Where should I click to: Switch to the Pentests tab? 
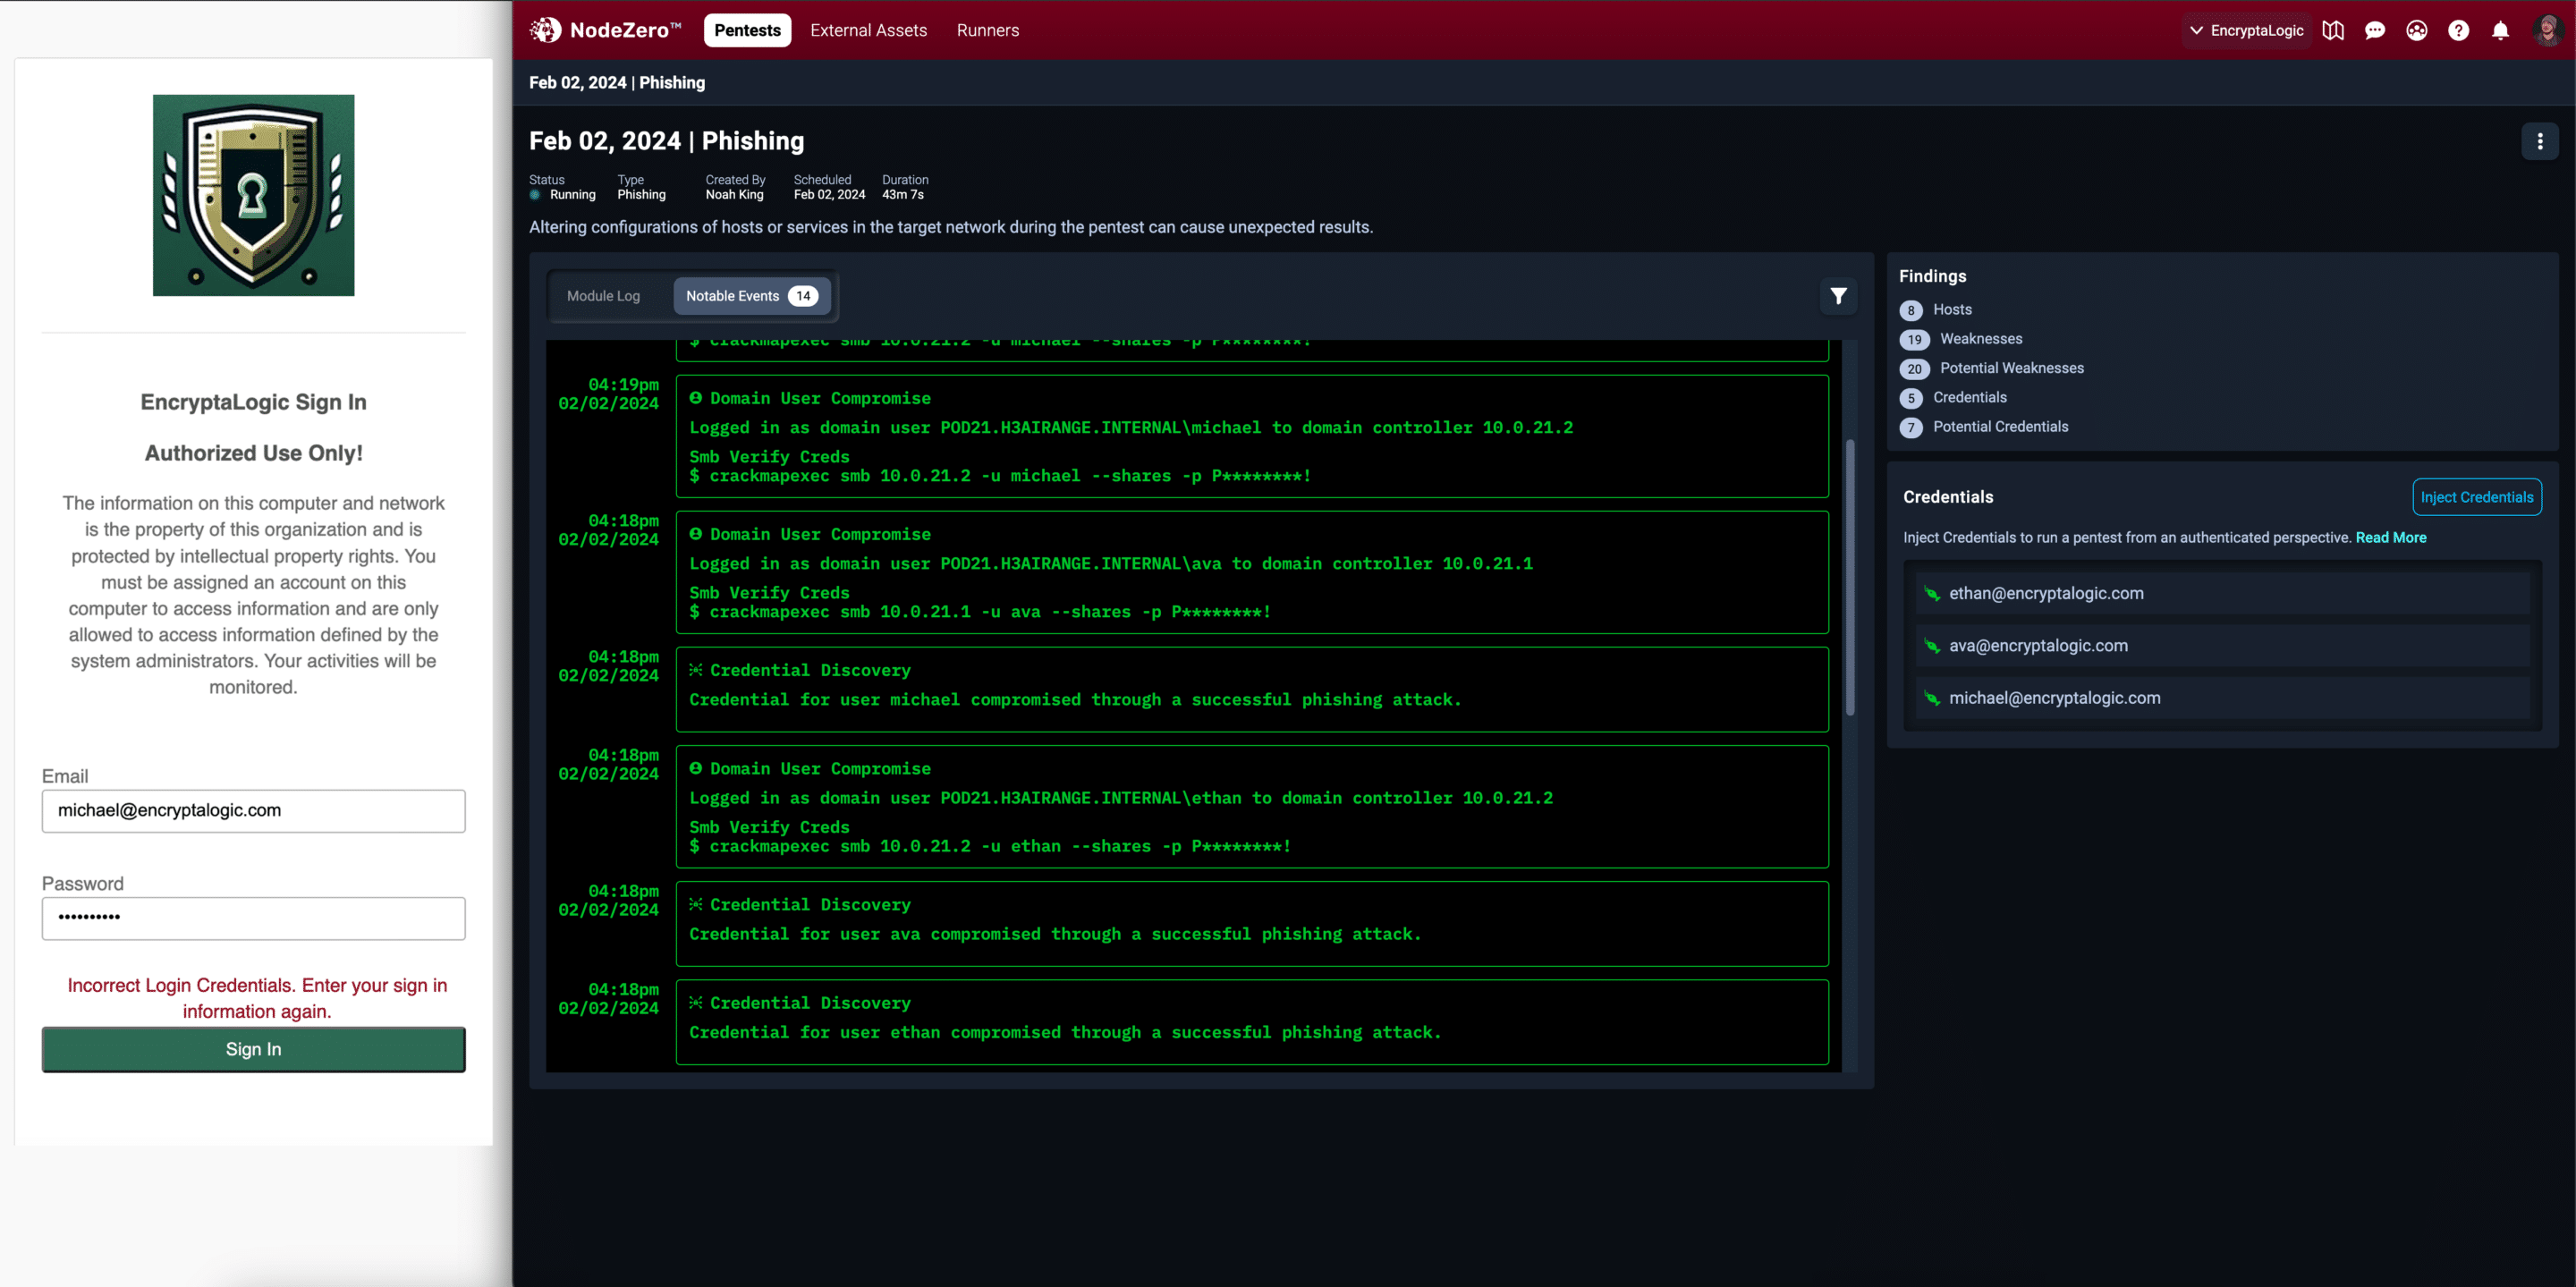[x=747, y=30]
